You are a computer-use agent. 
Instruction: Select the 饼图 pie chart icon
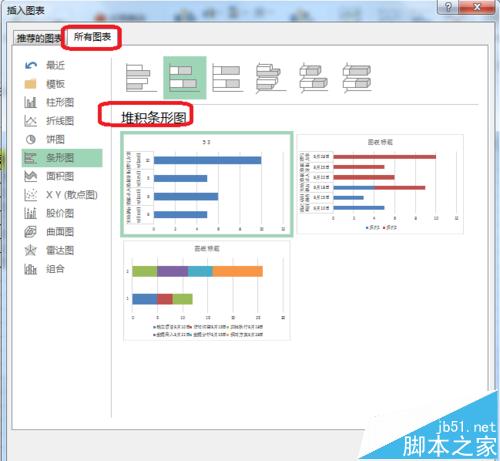(31, 139)
